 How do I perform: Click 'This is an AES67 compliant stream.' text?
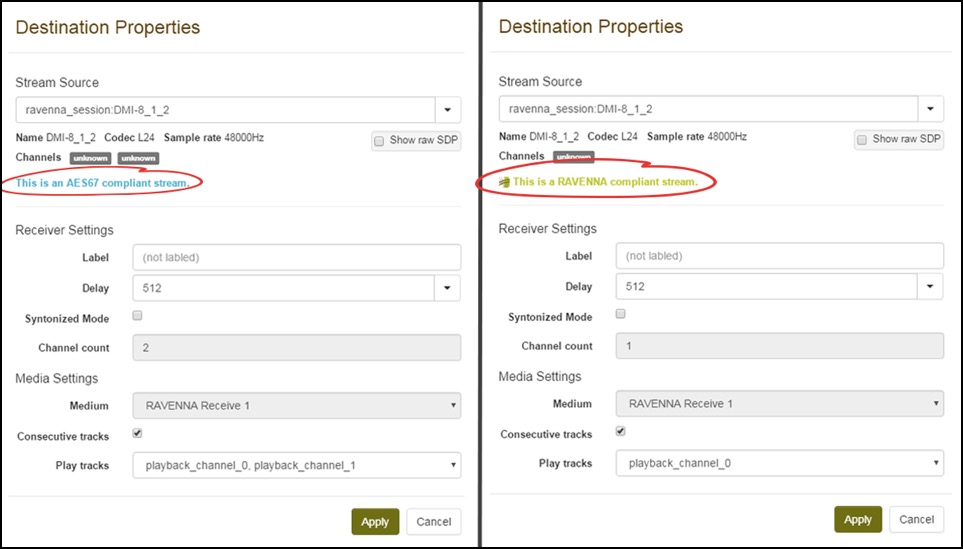pos(103,183)
